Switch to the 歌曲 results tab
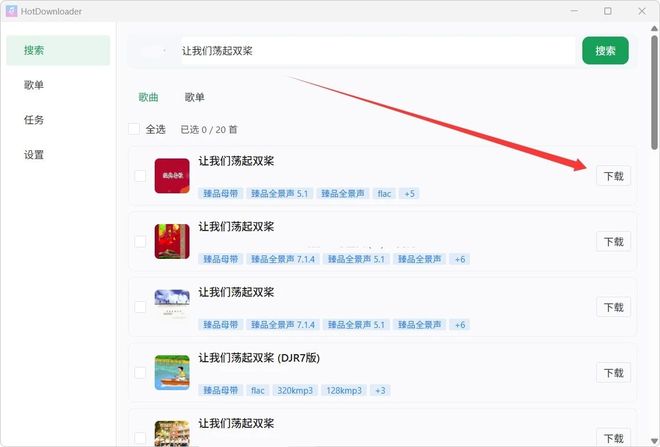The width and height of the screenshot is (660, 447). pyautogui.click(x=149, y=97)
